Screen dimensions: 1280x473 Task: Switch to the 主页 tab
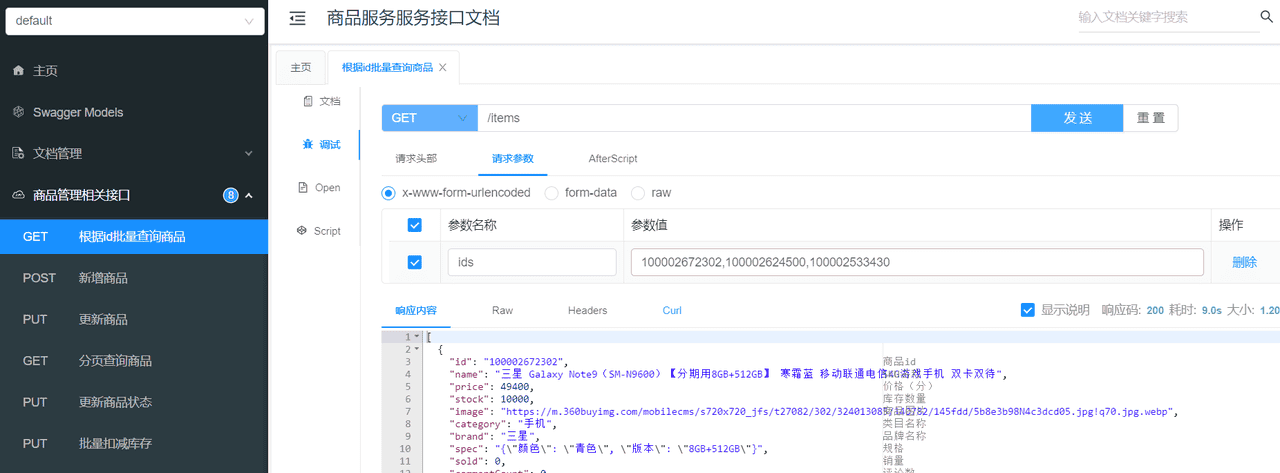301,67
